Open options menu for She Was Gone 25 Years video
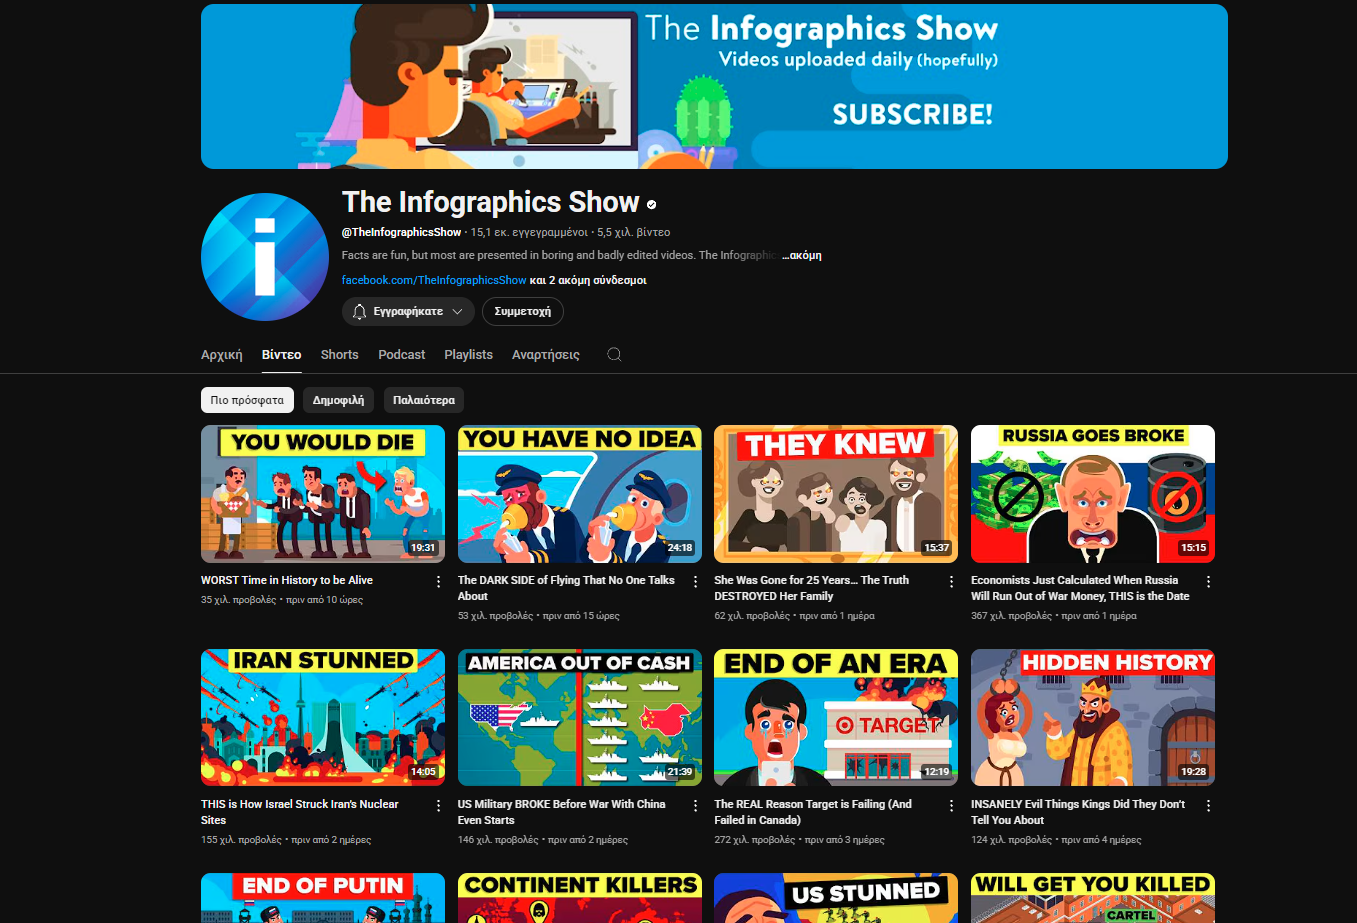Viewport: 1357px width, 923px height. pos(951,581)
